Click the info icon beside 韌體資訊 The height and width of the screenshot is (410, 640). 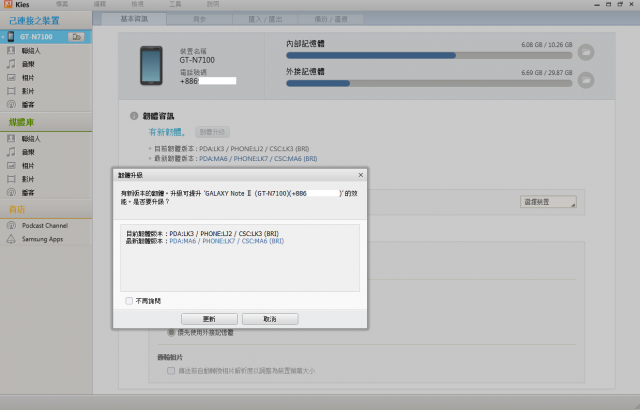coord(134,116)
